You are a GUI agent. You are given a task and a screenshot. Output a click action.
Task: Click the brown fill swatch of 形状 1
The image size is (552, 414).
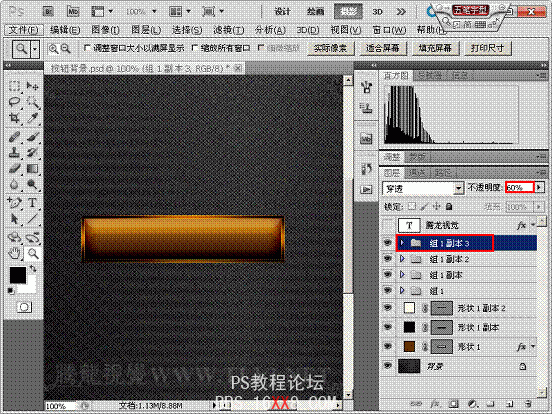(x=409, y=347)
